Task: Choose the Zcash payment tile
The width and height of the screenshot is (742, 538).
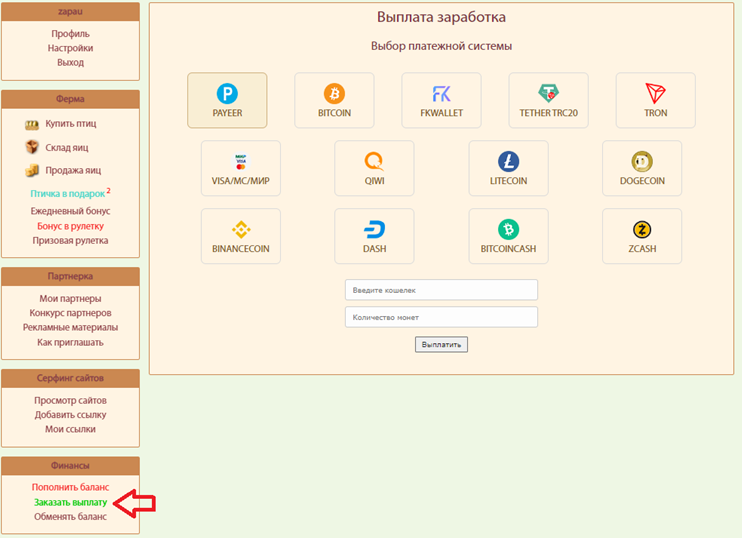Action: point(642,236)
